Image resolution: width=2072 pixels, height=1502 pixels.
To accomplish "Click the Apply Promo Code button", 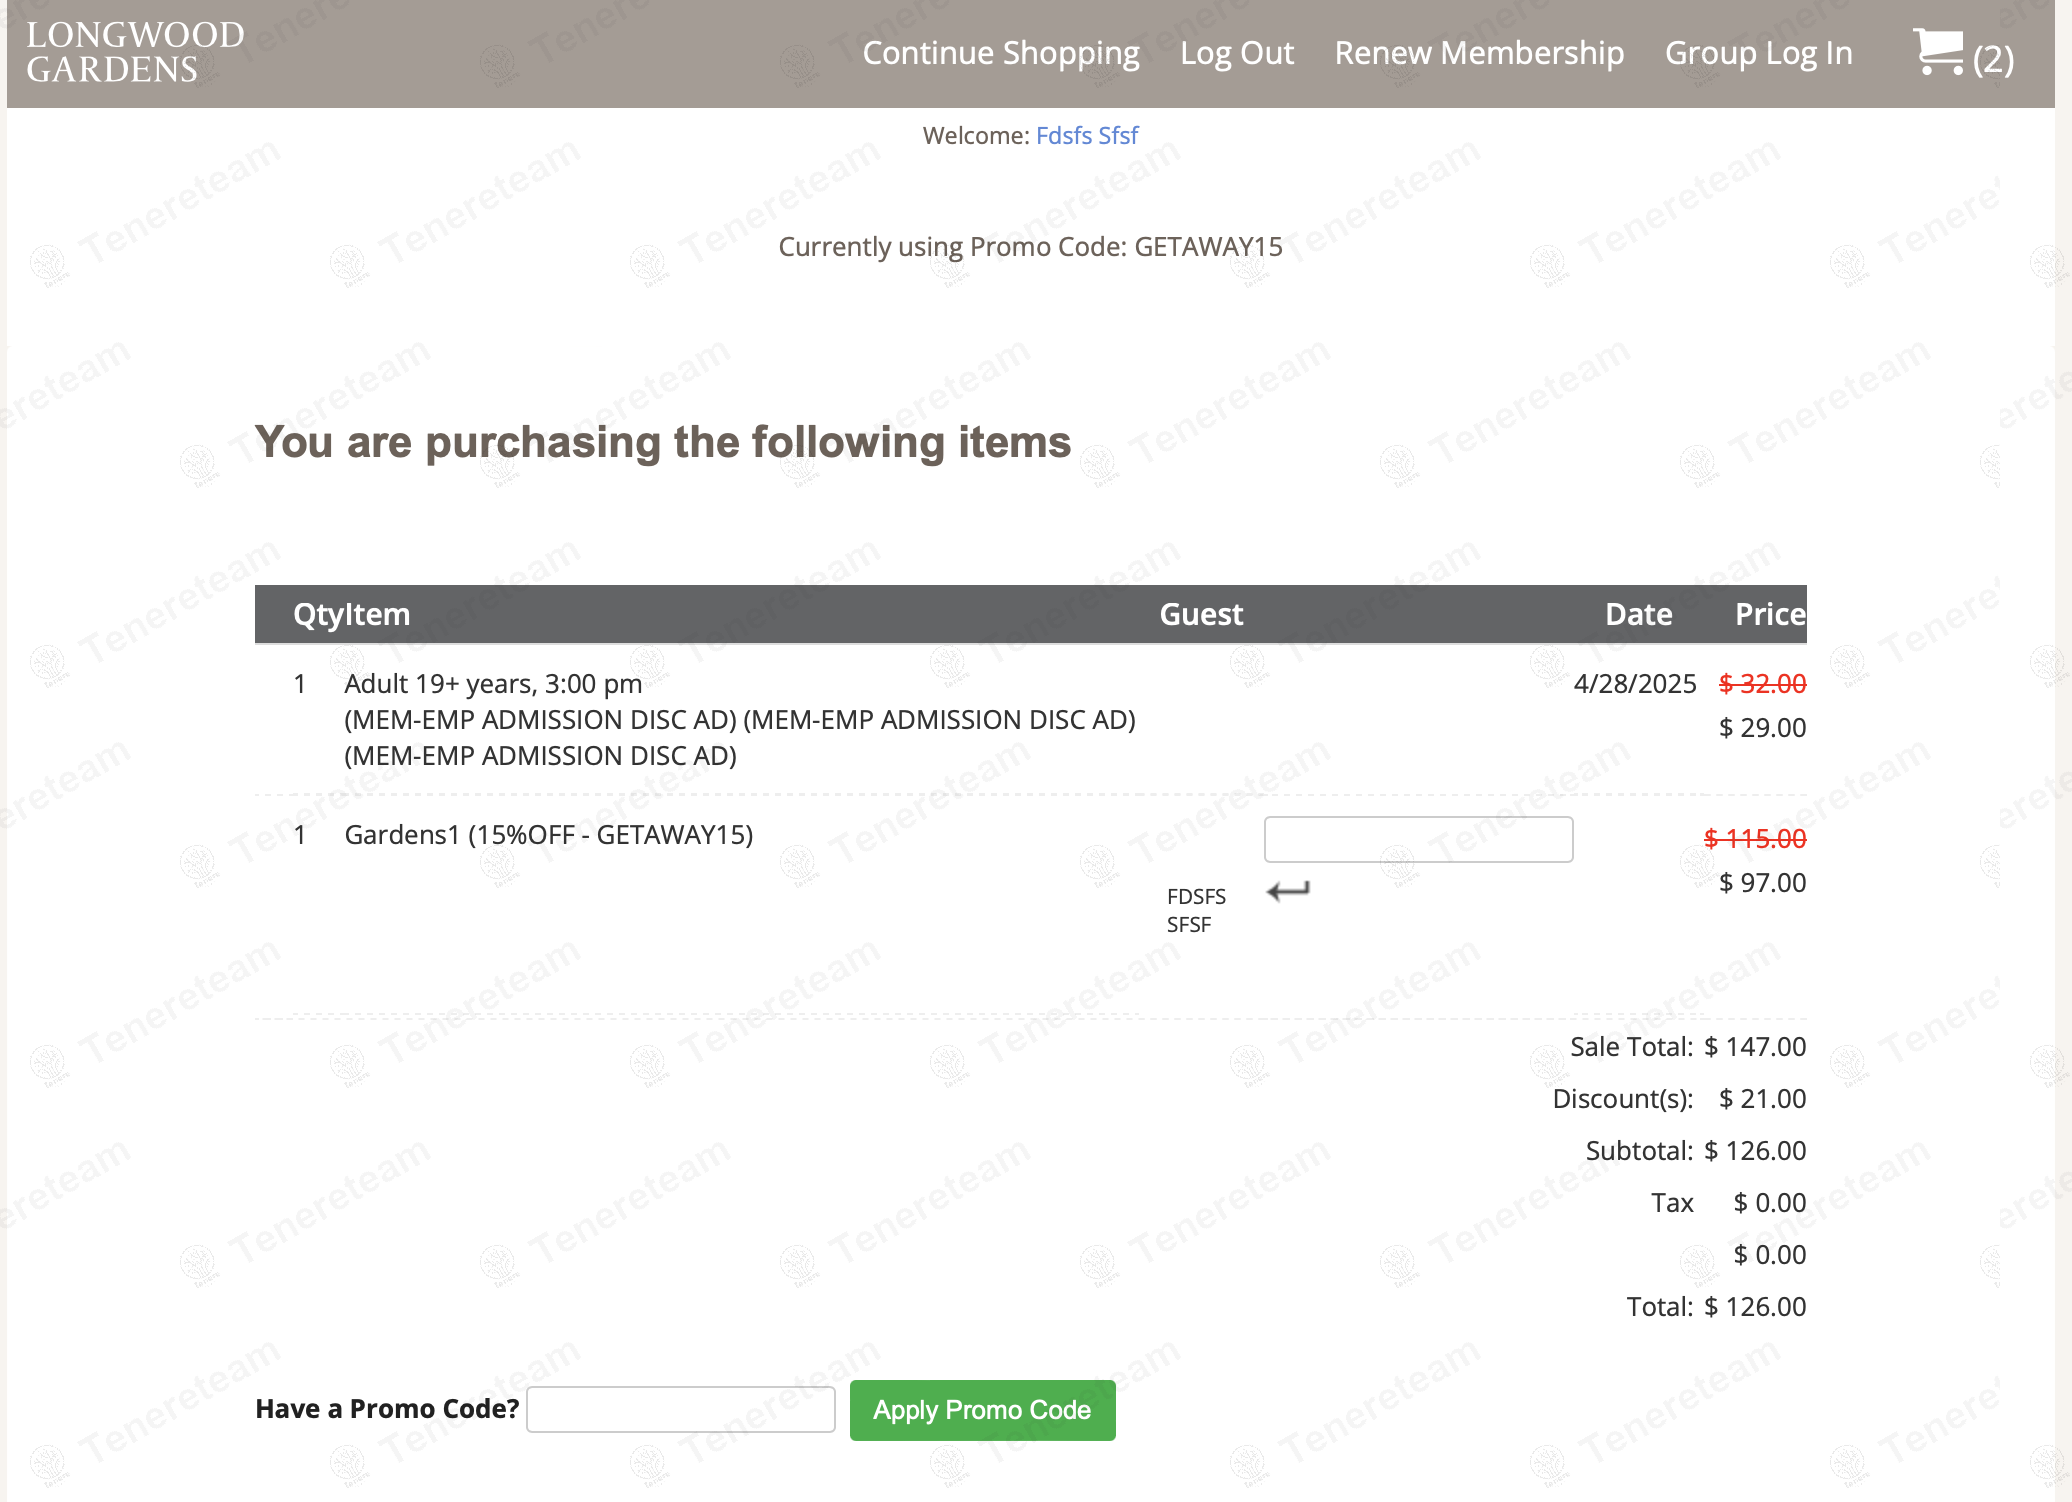I will [x=982, y=1410].
